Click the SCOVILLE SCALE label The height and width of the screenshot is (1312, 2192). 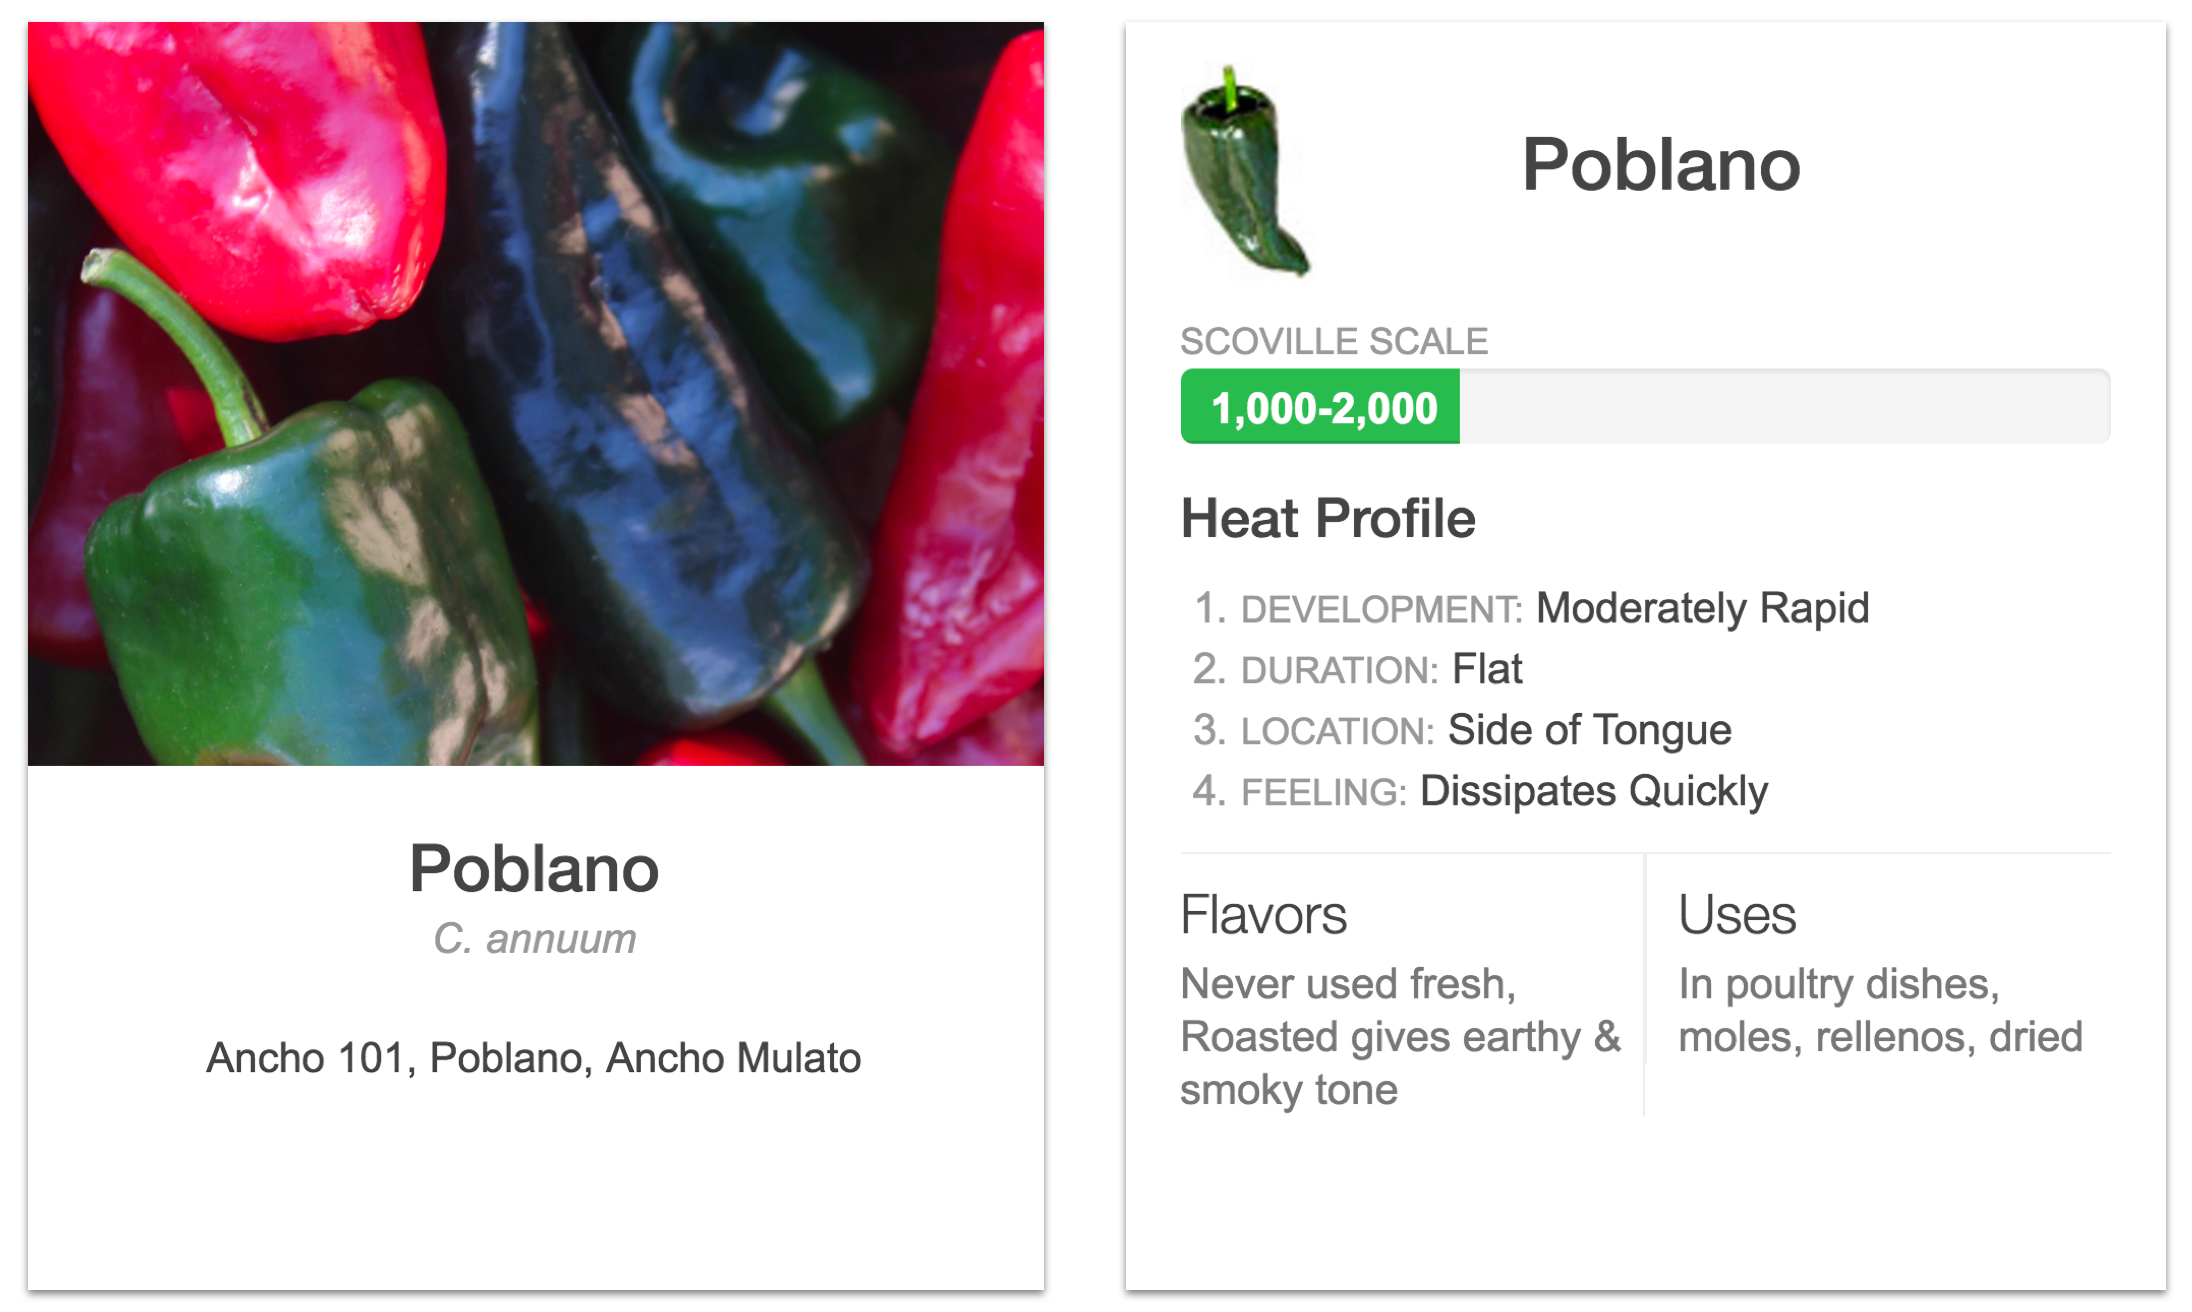[1334, 341]
